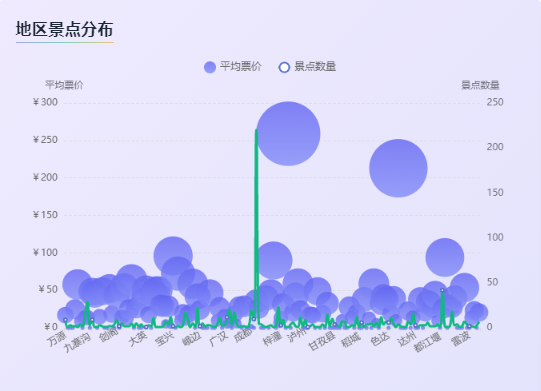
Task: Click the 泸州 axis label
Action: 297,335
